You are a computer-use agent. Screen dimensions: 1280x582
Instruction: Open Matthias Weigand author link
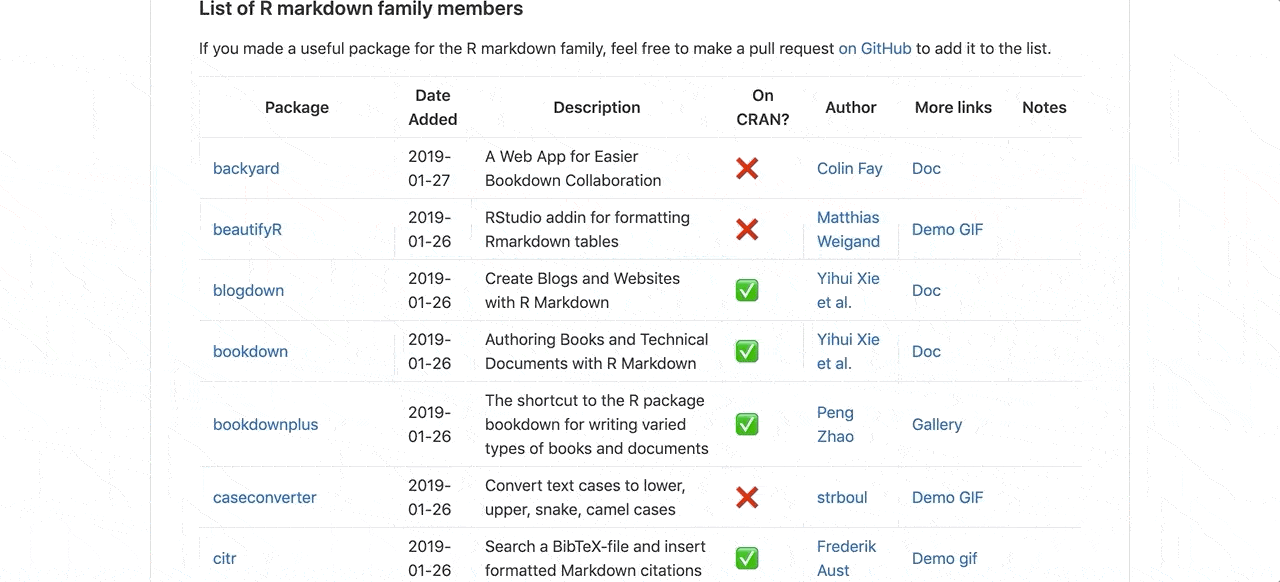pyautogui.click(x=848, y=230)
